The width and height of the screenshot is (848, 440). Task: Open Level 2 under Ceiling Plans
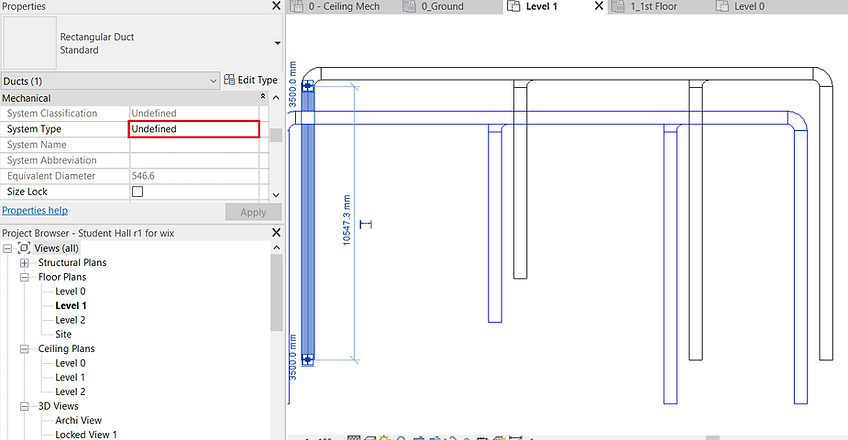[70, 391]
